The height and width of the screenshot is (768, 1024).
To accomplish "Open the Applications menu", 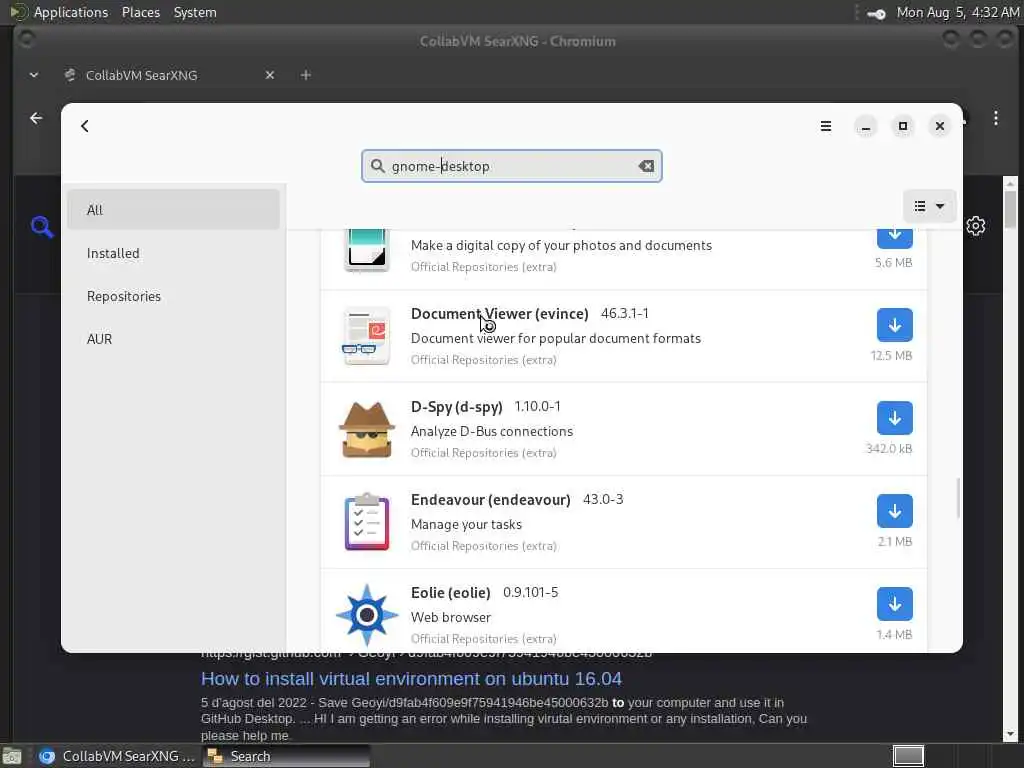I will (71, 12).
